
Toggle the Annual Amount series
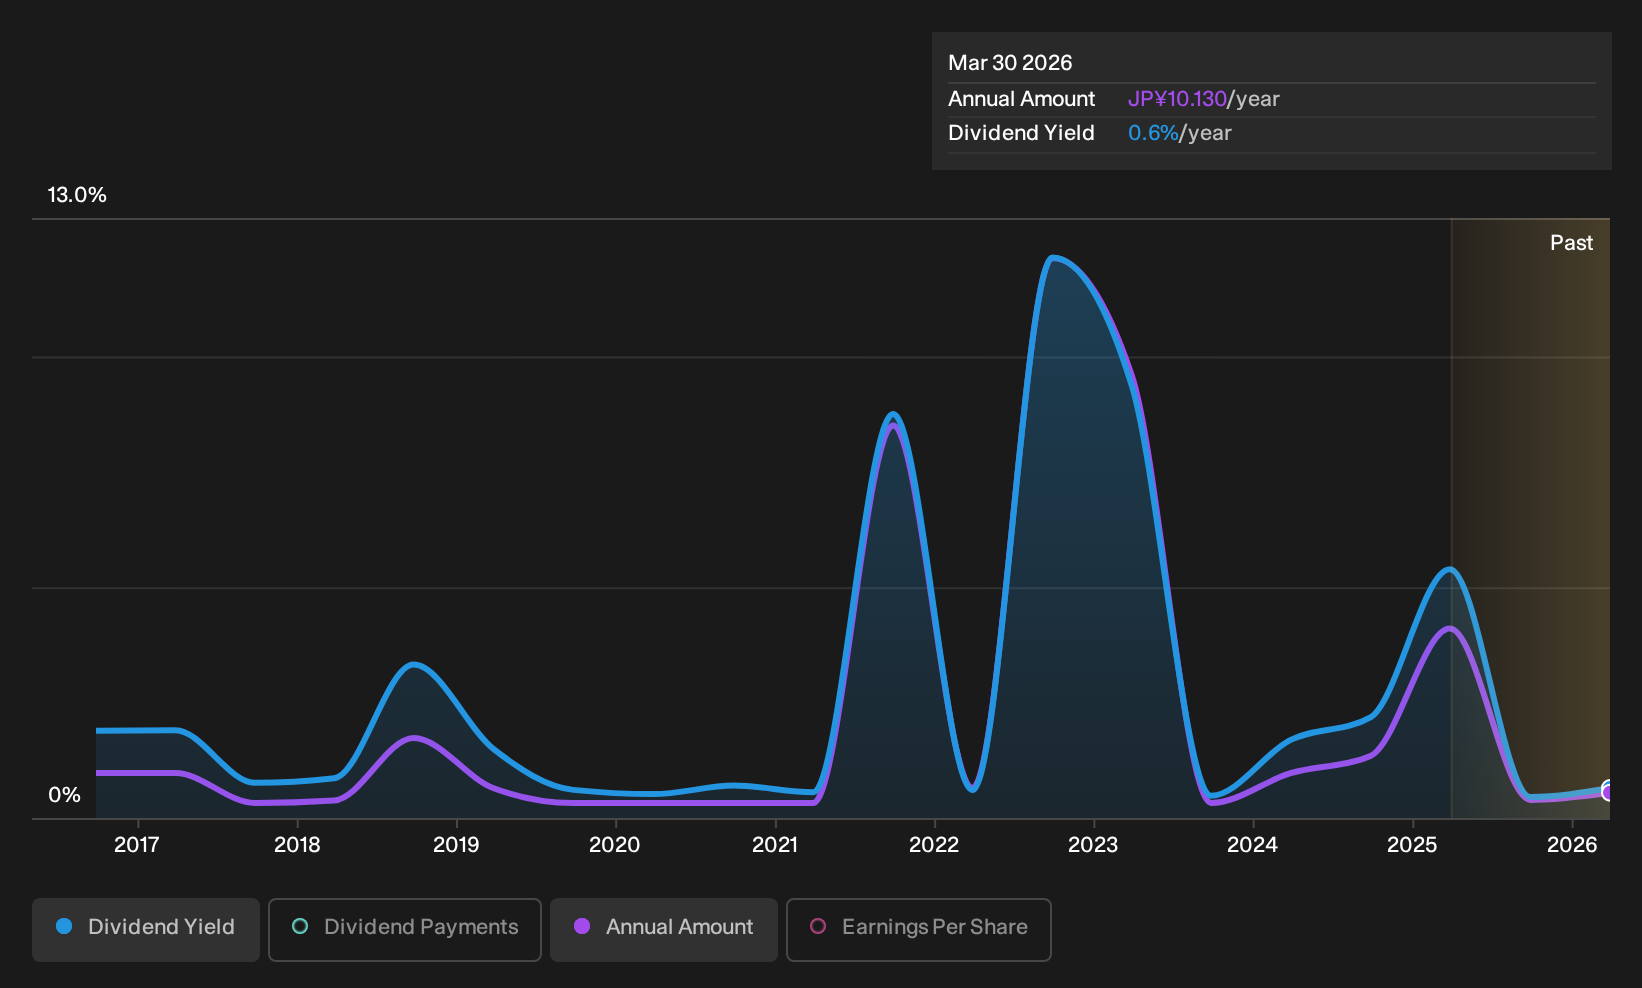[x=664, y=929]
